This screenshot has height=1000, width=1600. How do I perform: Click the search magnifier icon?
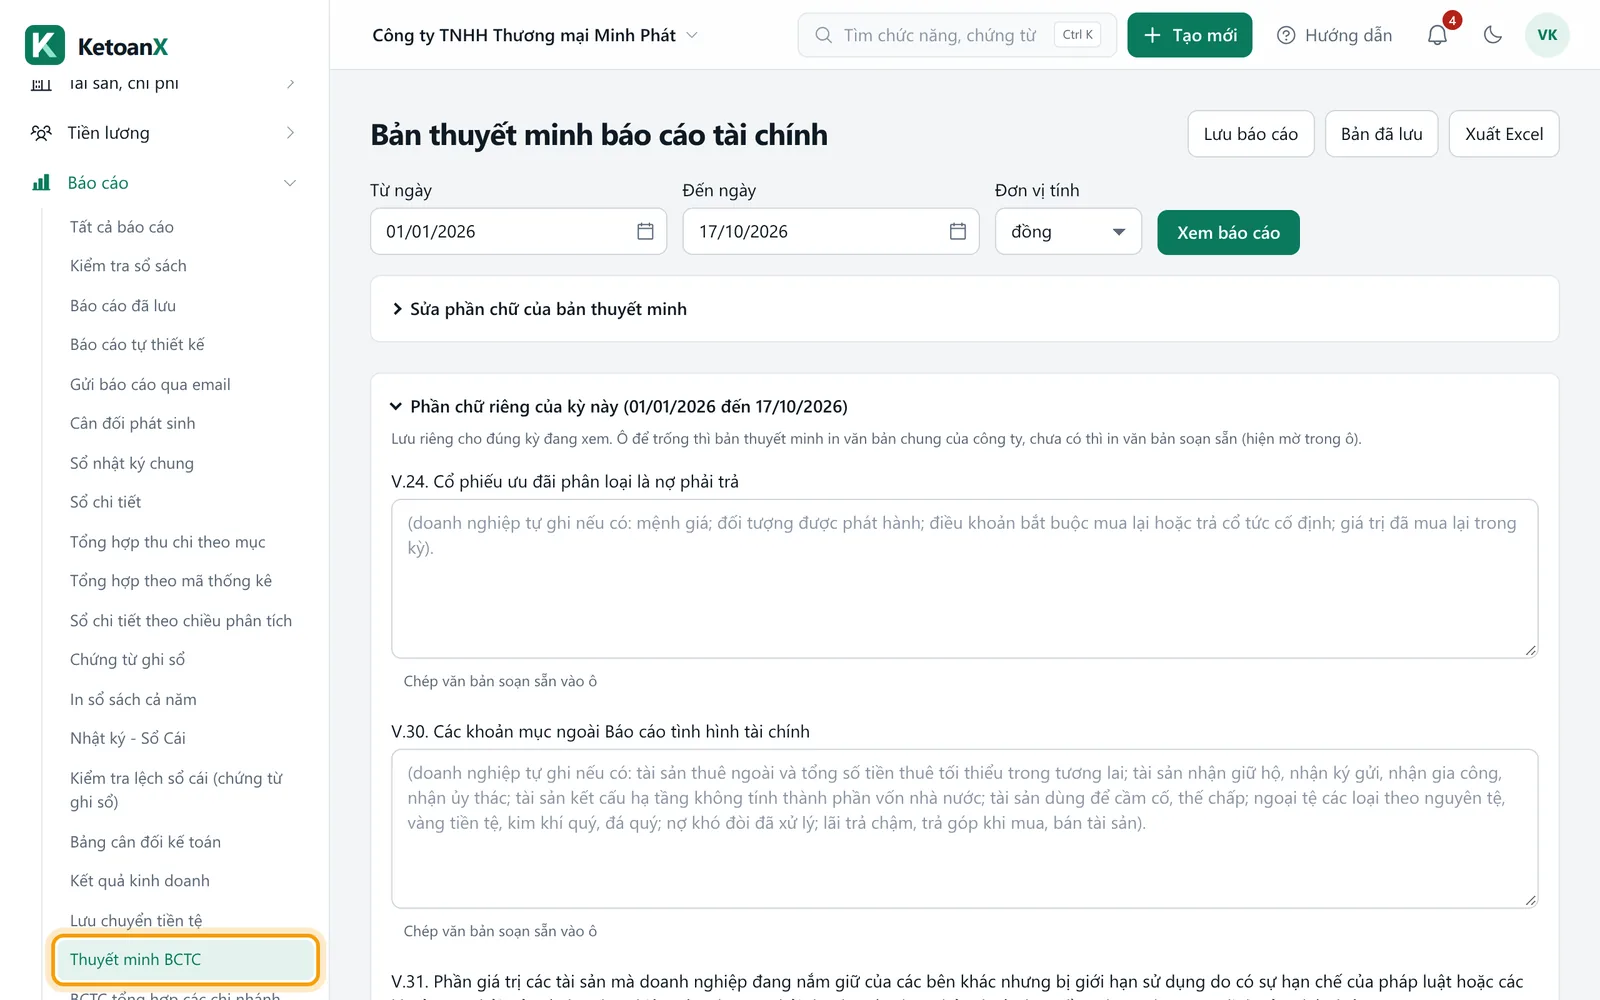tap(823, 35)
